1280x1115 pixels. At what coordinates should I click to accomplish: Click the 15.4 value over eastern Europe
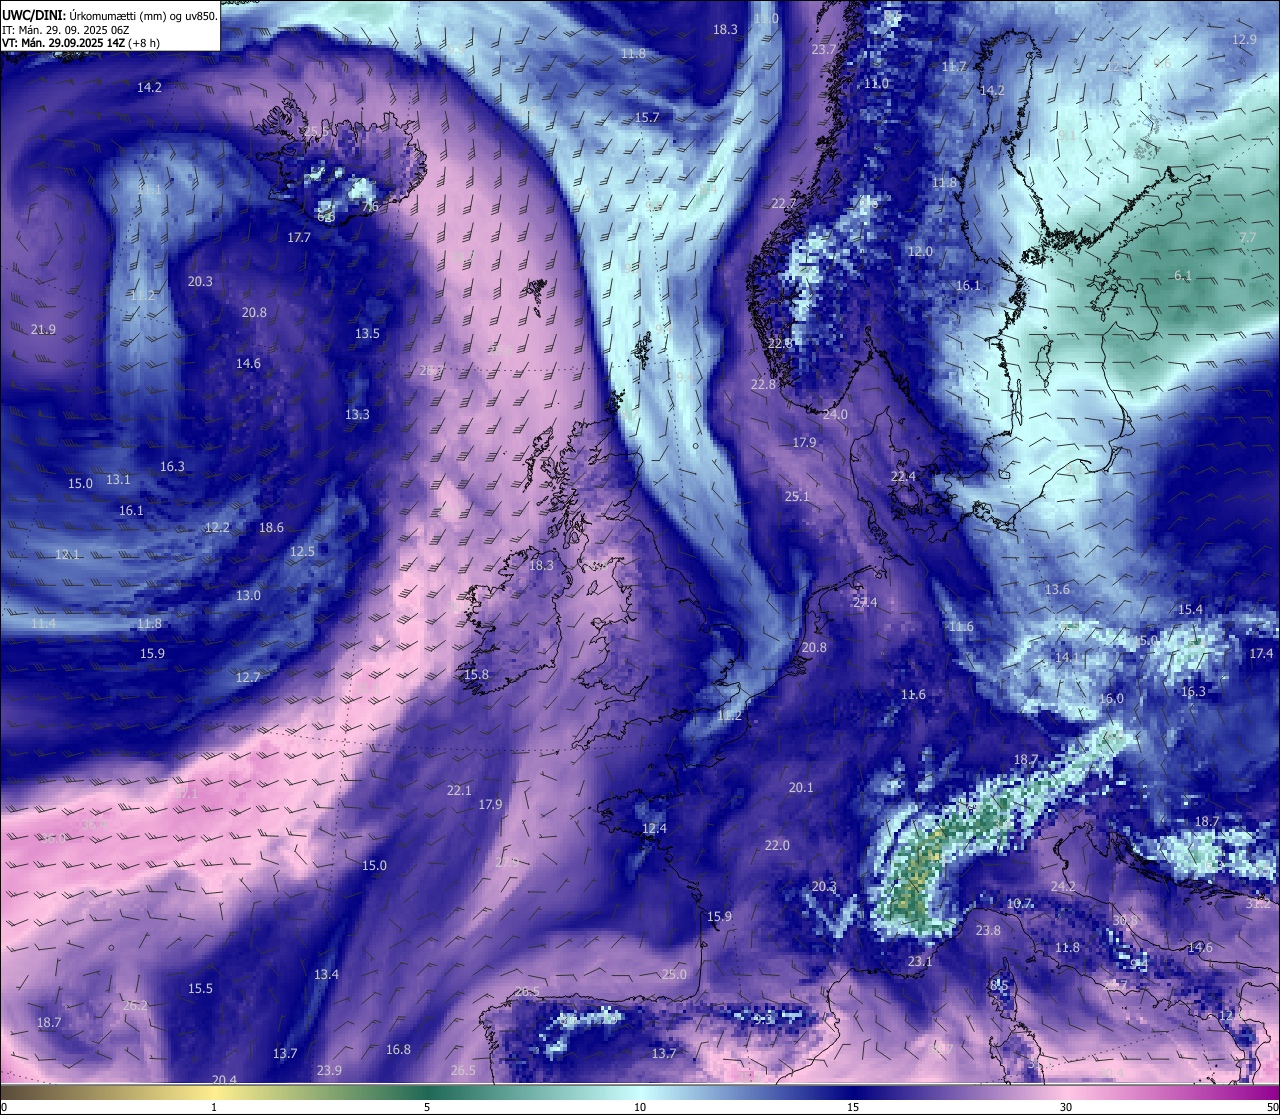pos(1190,610)
